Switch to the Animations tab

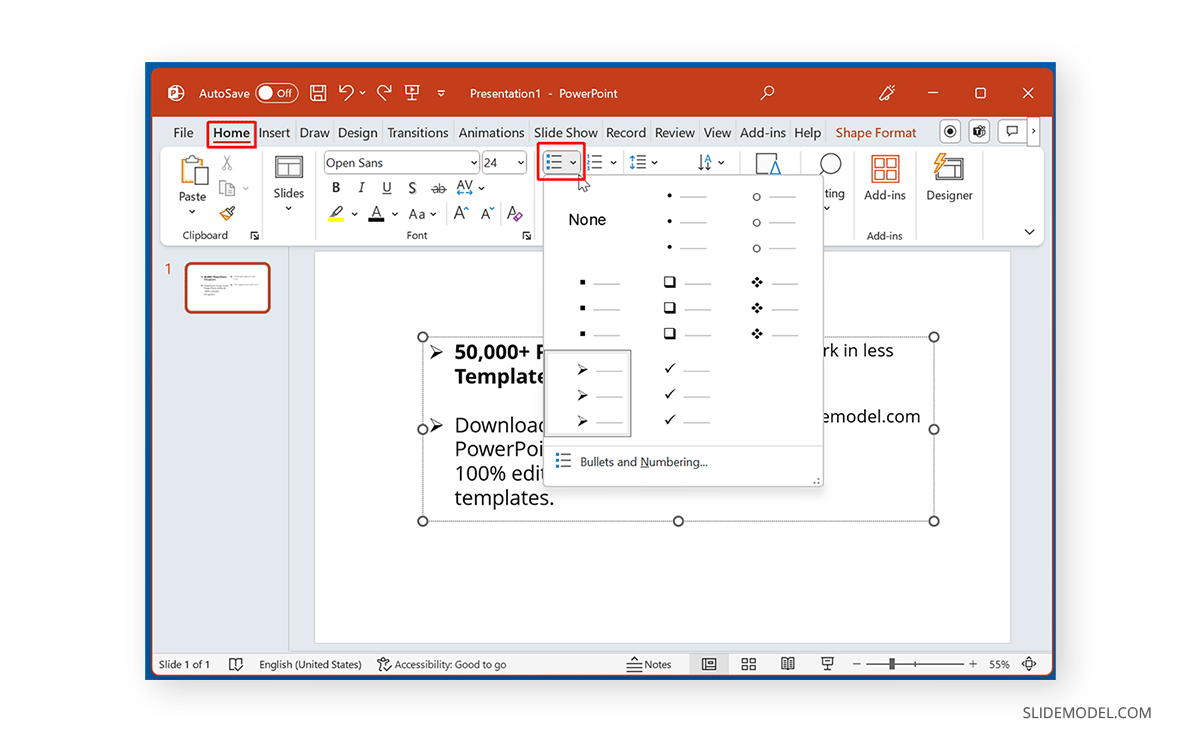[491, 131]
